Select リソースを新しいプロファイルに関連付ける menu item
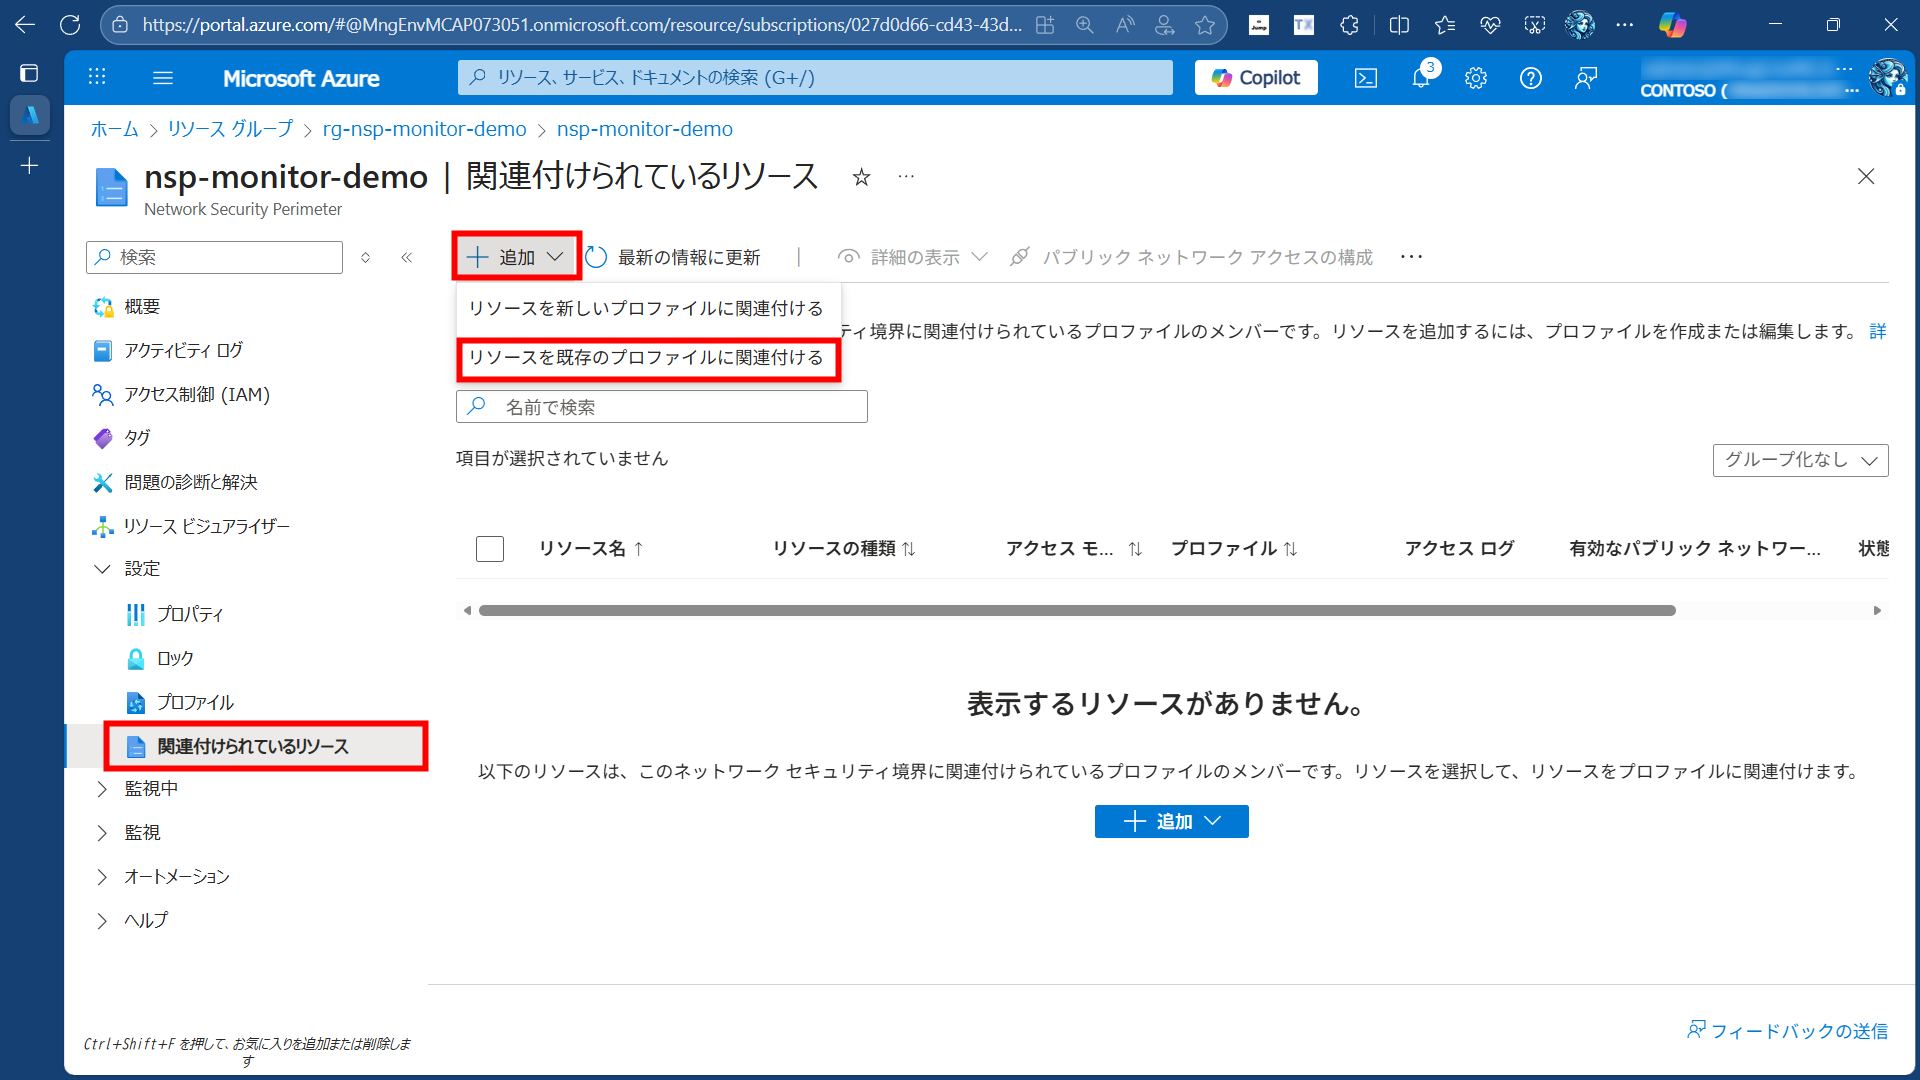The image size is (1920, 1080). tap(646, 308)
